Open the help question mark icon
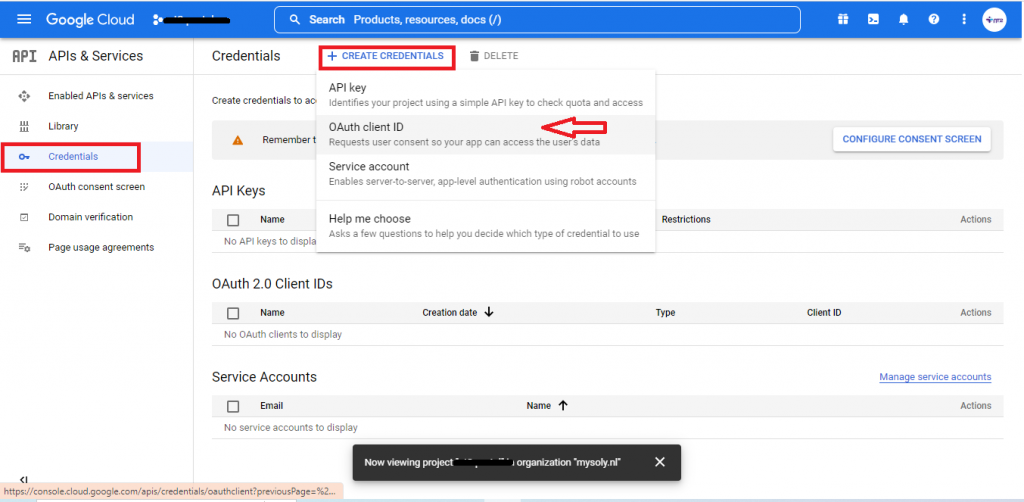 pos(934,20)
